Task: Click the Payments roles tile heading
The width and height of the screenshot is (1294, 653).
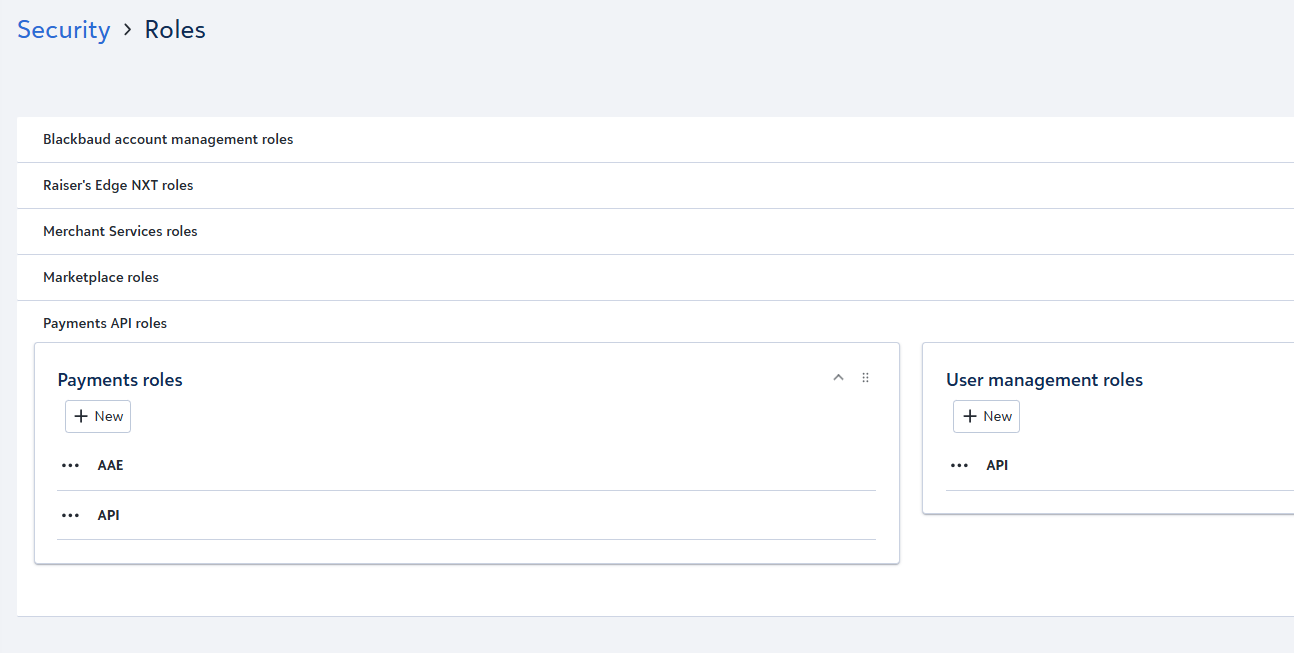Action: pyautogui.click(x=120, y=380)
